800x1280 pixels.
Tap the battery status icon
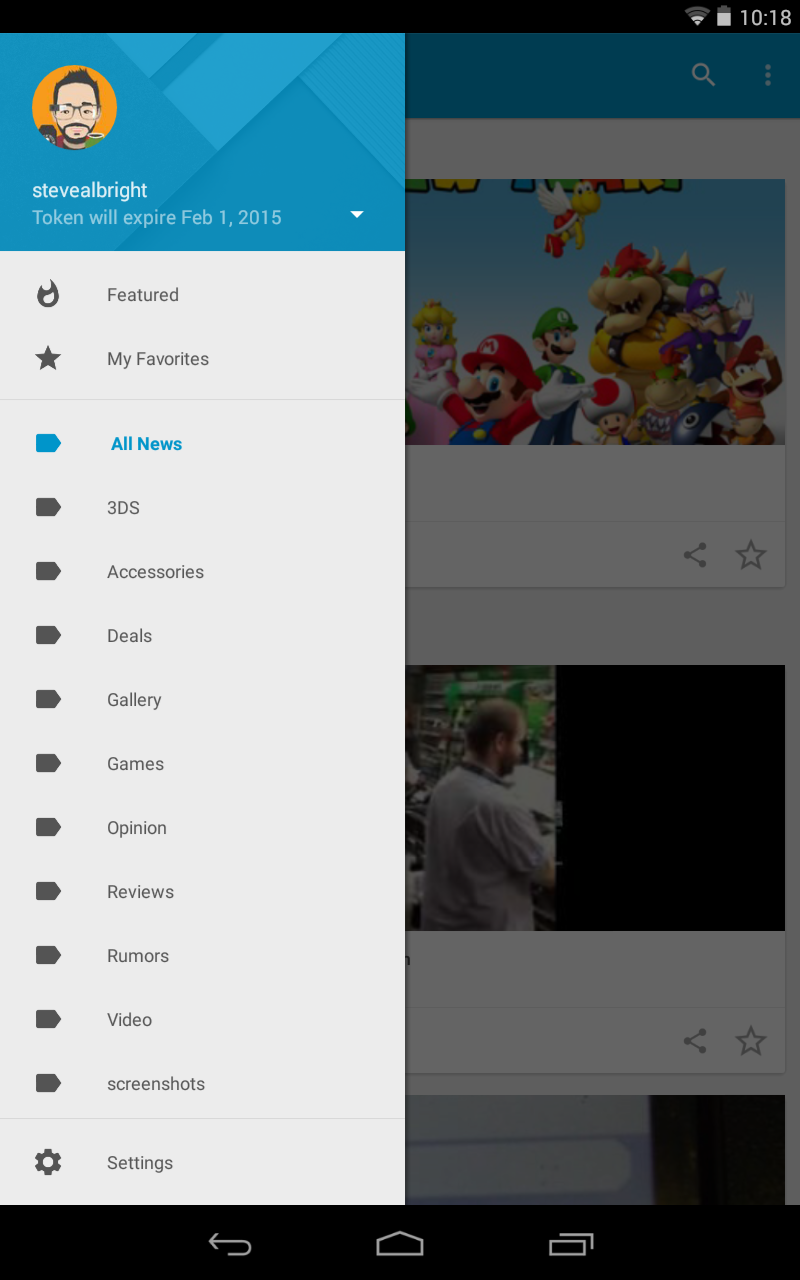pos(724,16)
